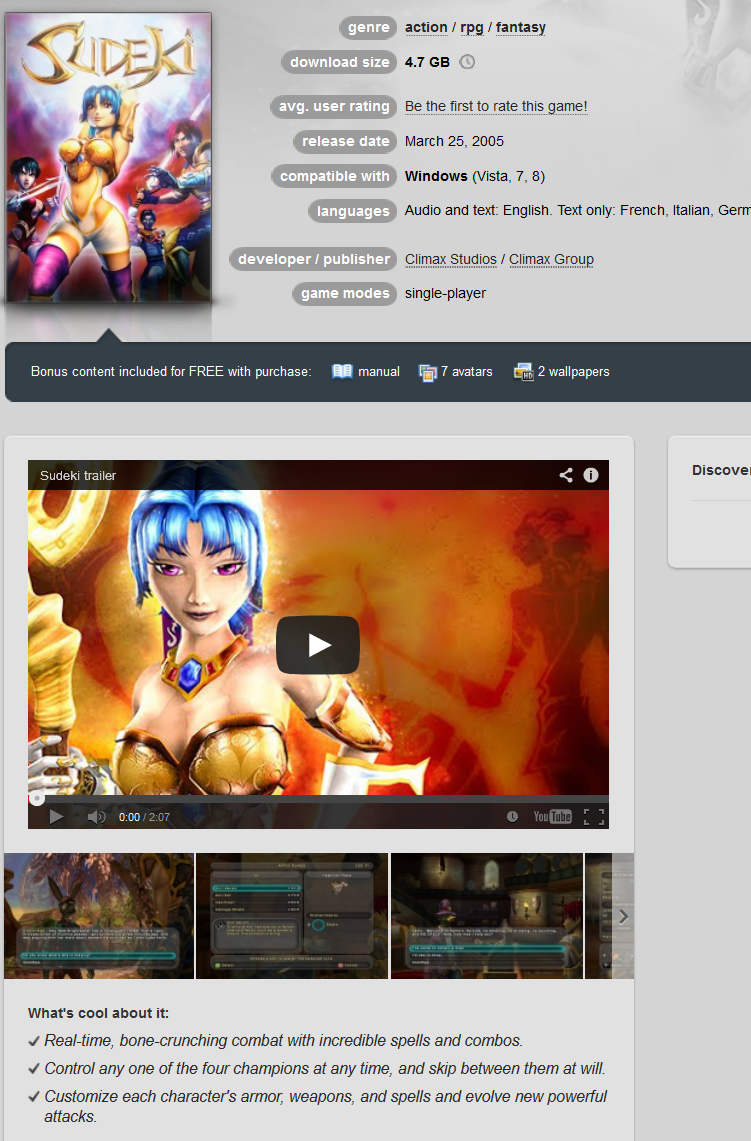Mute the trailer volume speaker icon

point(96,816)
